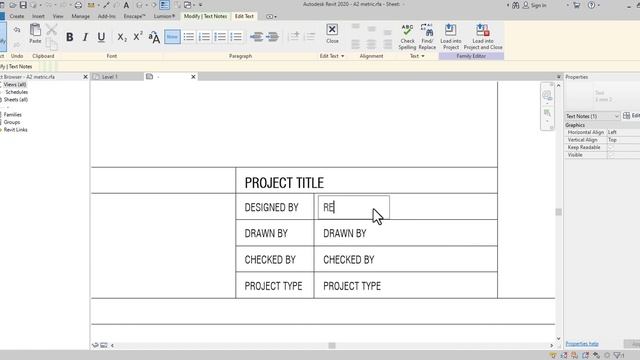640x360 pixels.
Task: Apply All Caps text formatting
Action: click(x=154, y=37)
